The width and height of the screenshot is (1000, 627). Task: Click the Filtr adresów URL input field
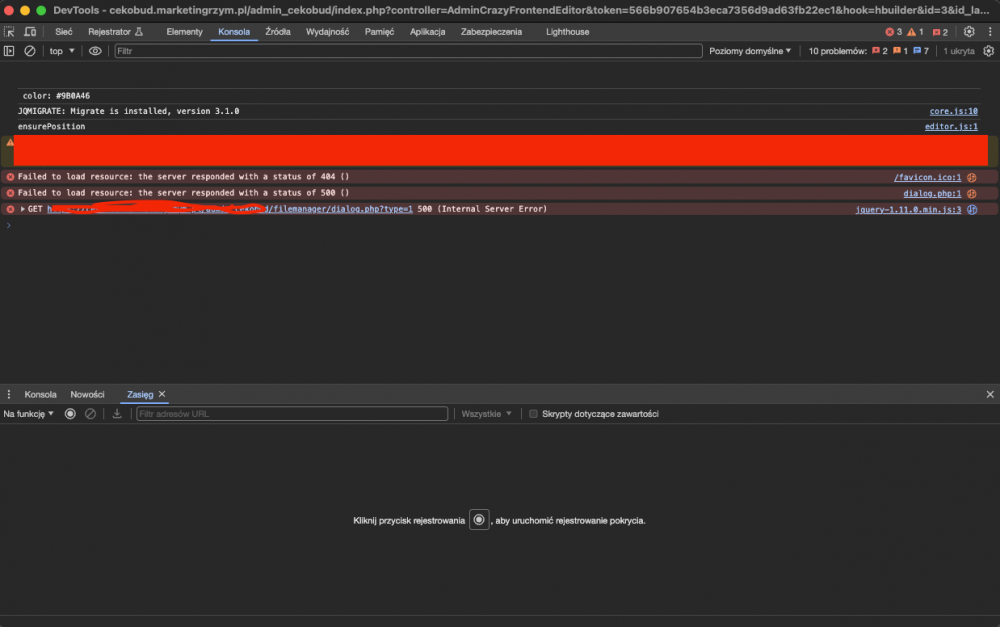point(291,414)
